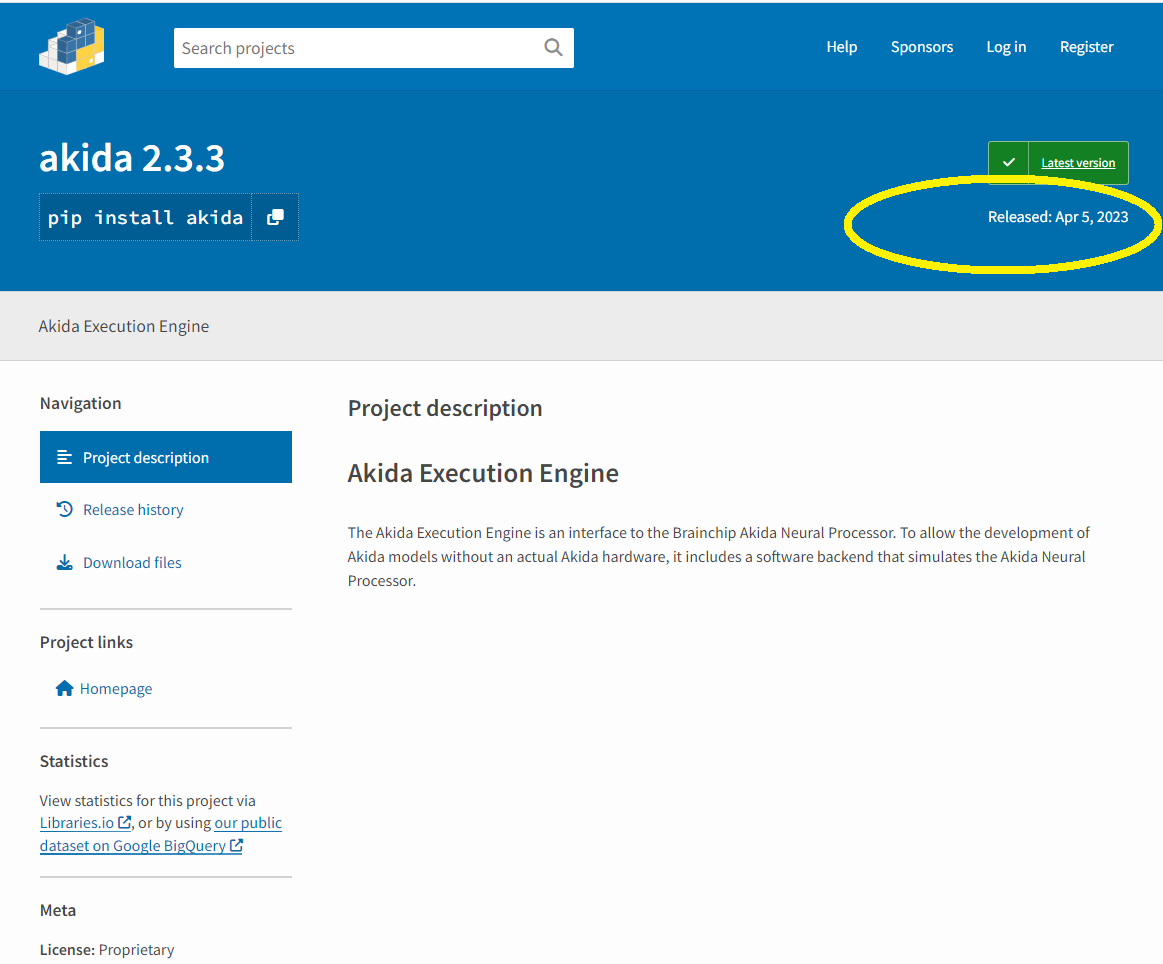Select the Project description tab
The width and height of the screenshot is (1163, 964).
146,457
